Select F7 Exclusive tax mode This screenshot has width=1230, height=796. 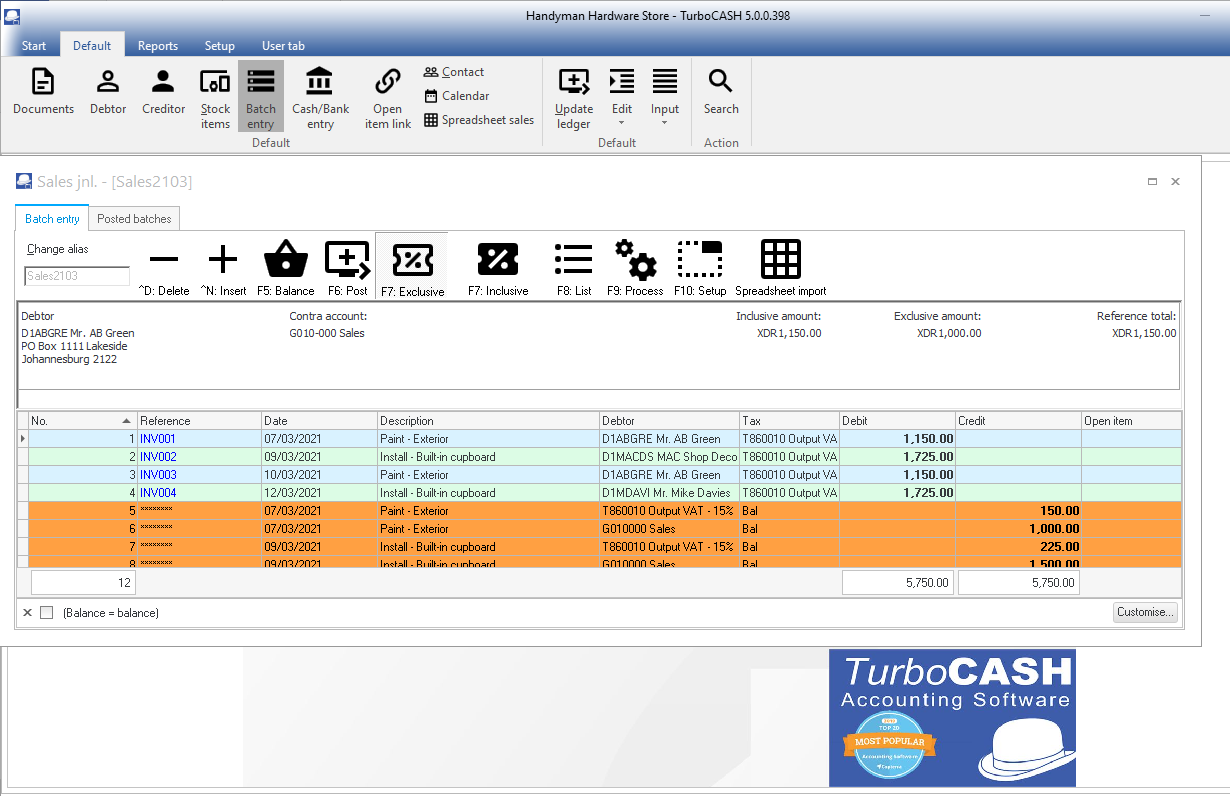pos(412,268)
